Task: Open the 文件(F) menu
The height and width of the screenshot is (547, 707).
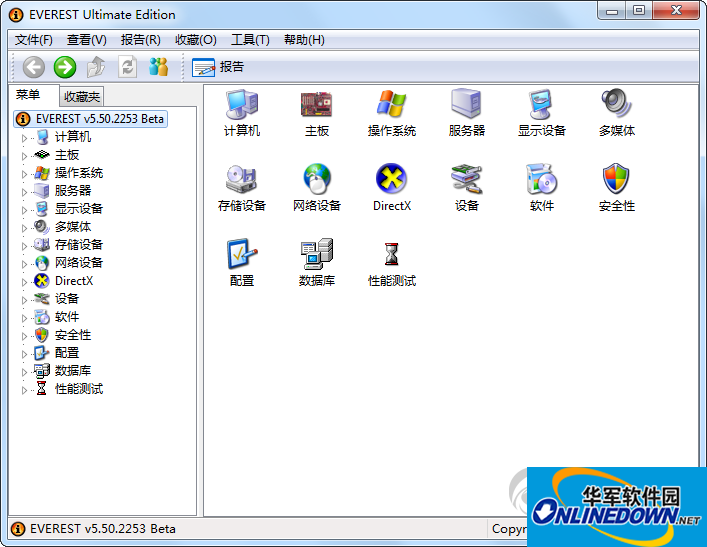Action: click(x=33, y=40)
